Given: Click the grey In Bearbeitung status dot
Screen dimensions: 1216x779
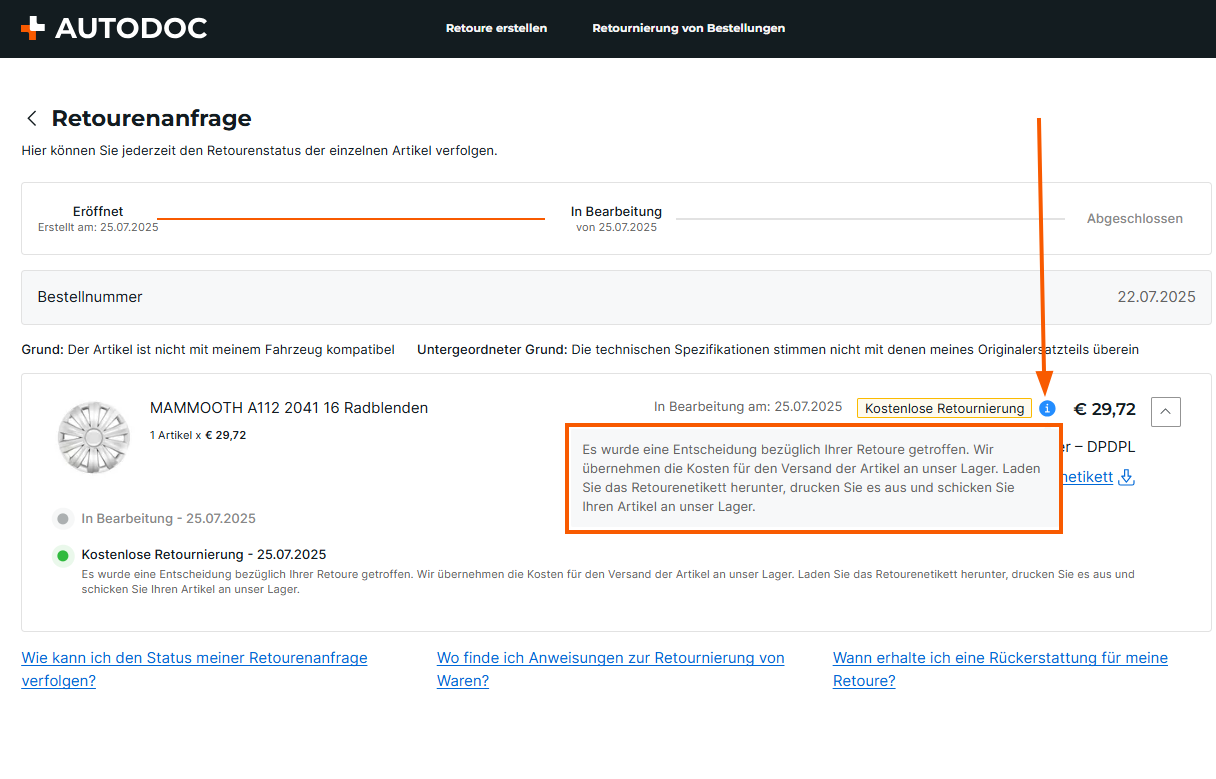Looking at the screenshot, I should 63,519.
